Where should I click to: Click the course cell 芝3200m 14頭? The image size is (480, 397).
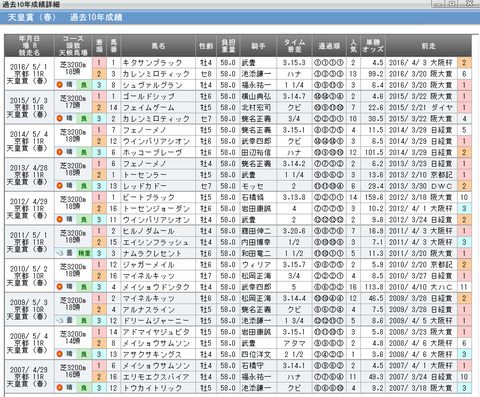73,338
